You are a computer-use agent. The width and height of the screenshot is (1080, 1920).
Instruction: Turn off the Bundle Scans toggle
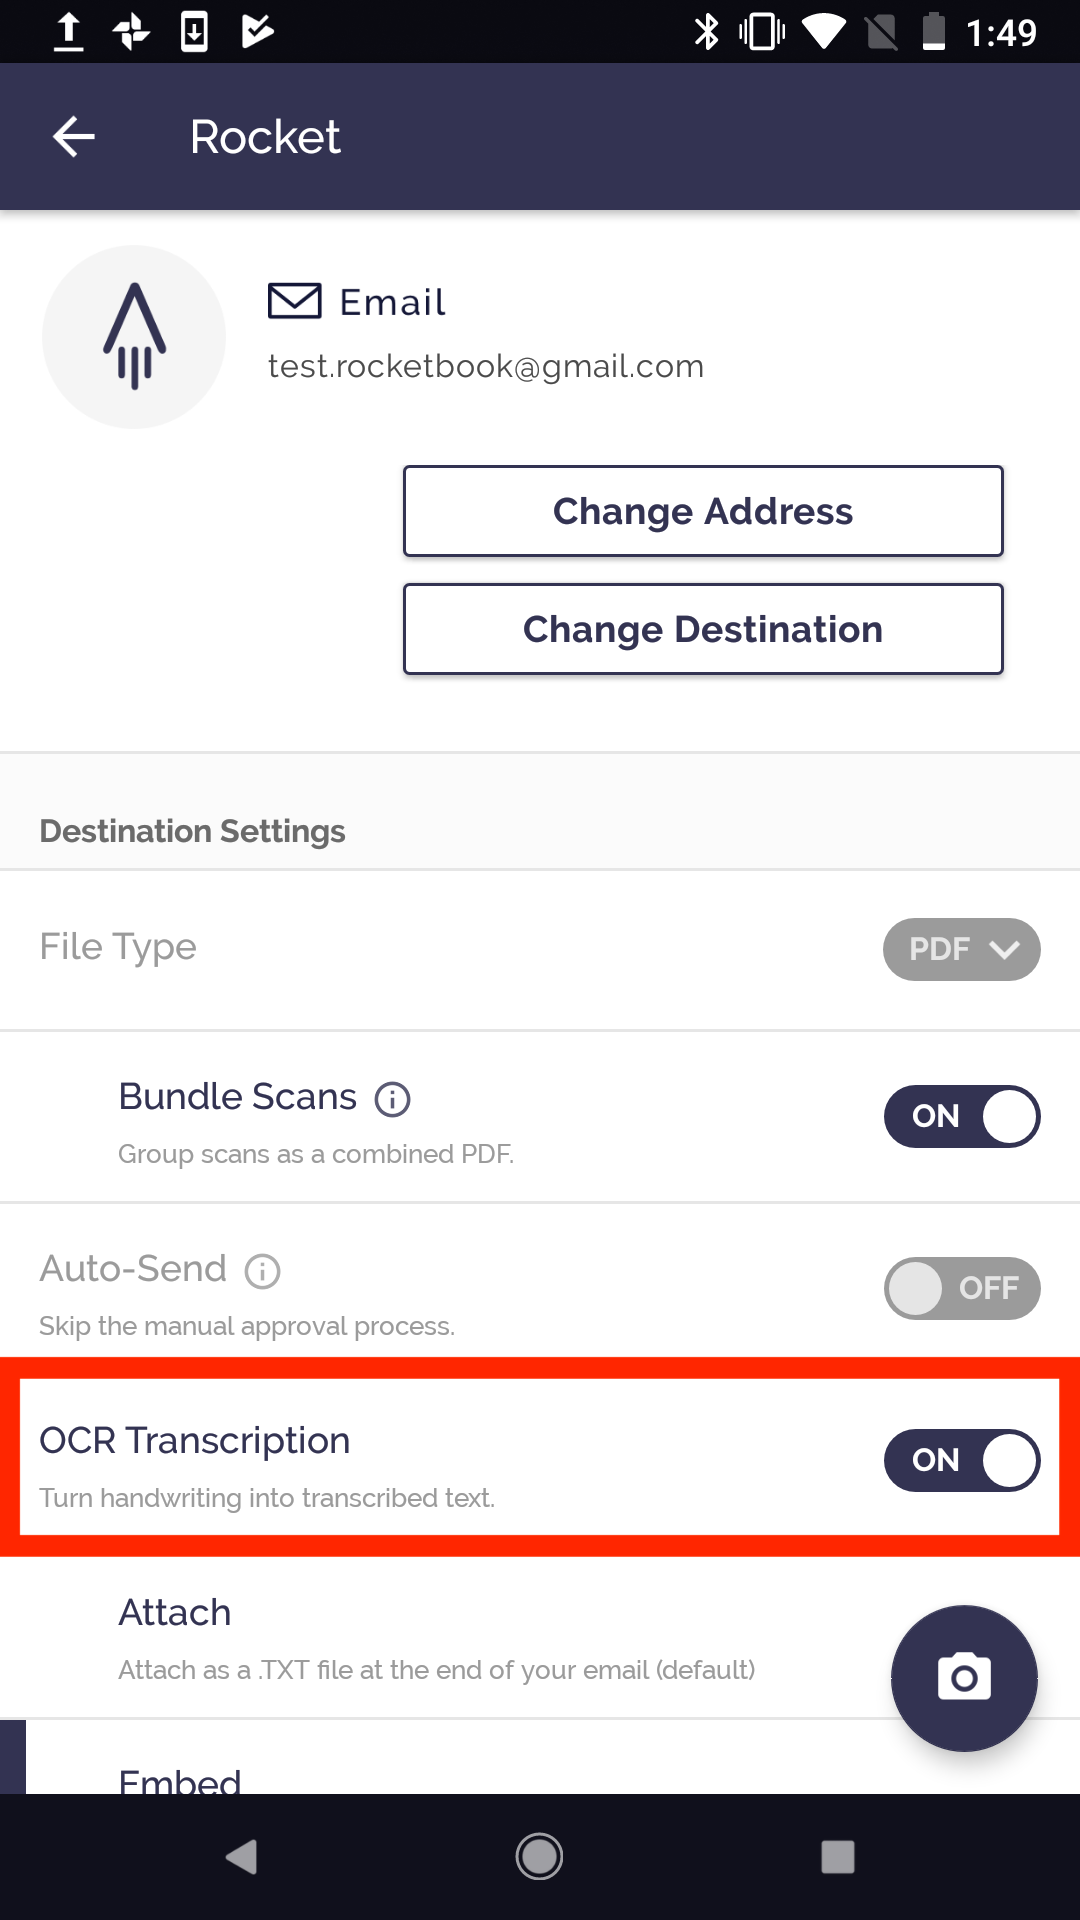pyautogui.click(x=962, y=1116)
